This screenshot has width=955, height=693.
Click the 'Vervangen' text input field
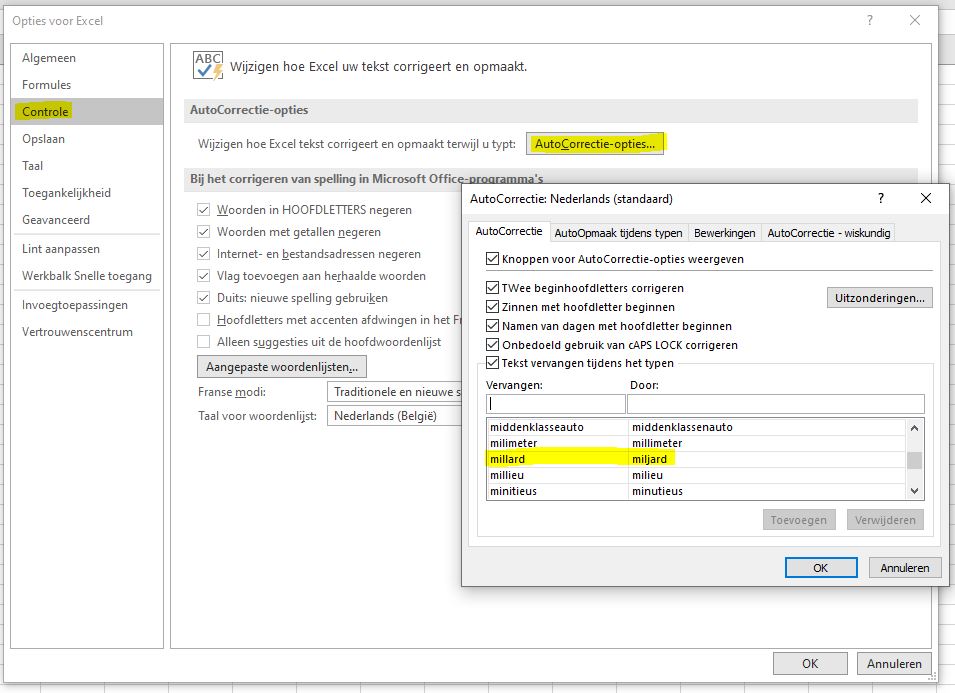click(555, 405)
